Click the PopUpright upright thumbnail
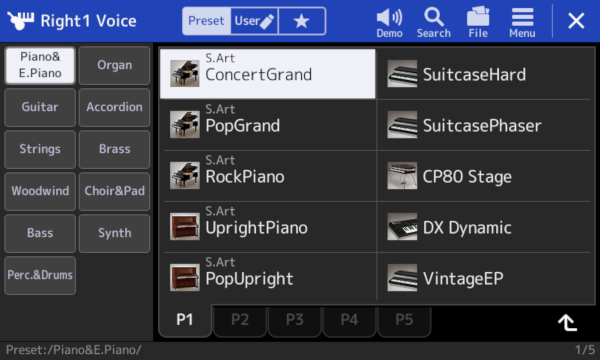Screen dimensions: 600x360 click(x=185, y=277)
